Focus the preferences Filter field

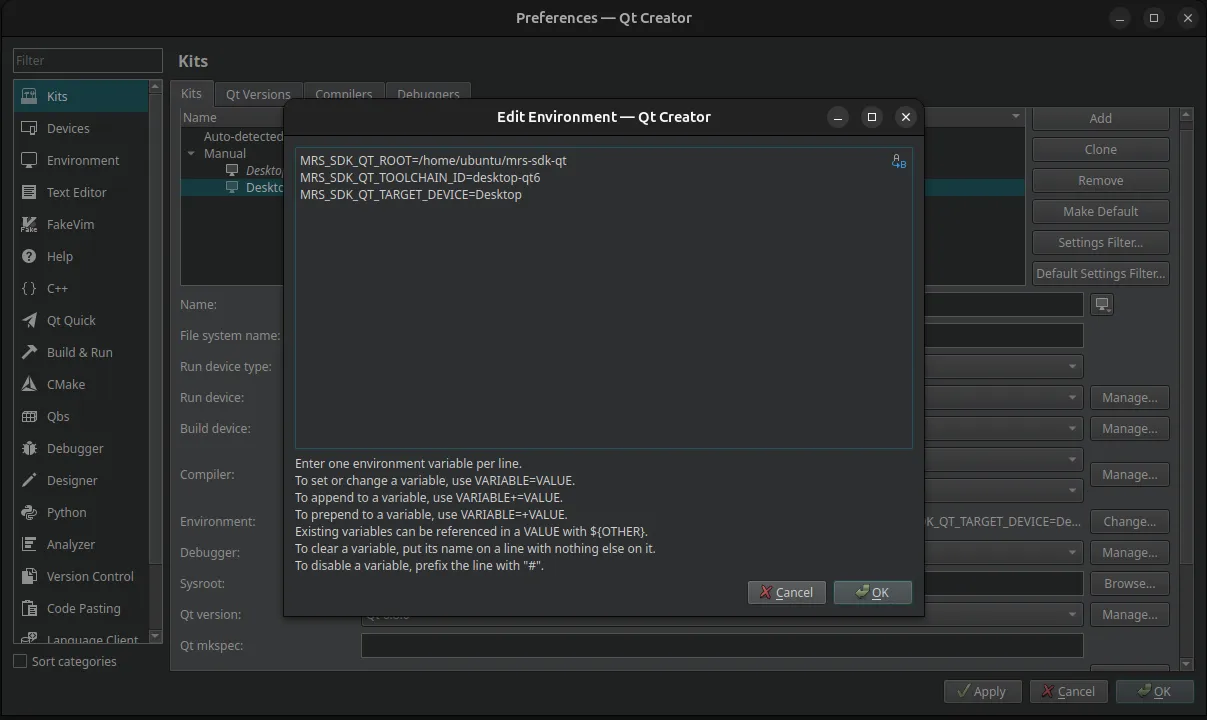(x=88, y=60)
